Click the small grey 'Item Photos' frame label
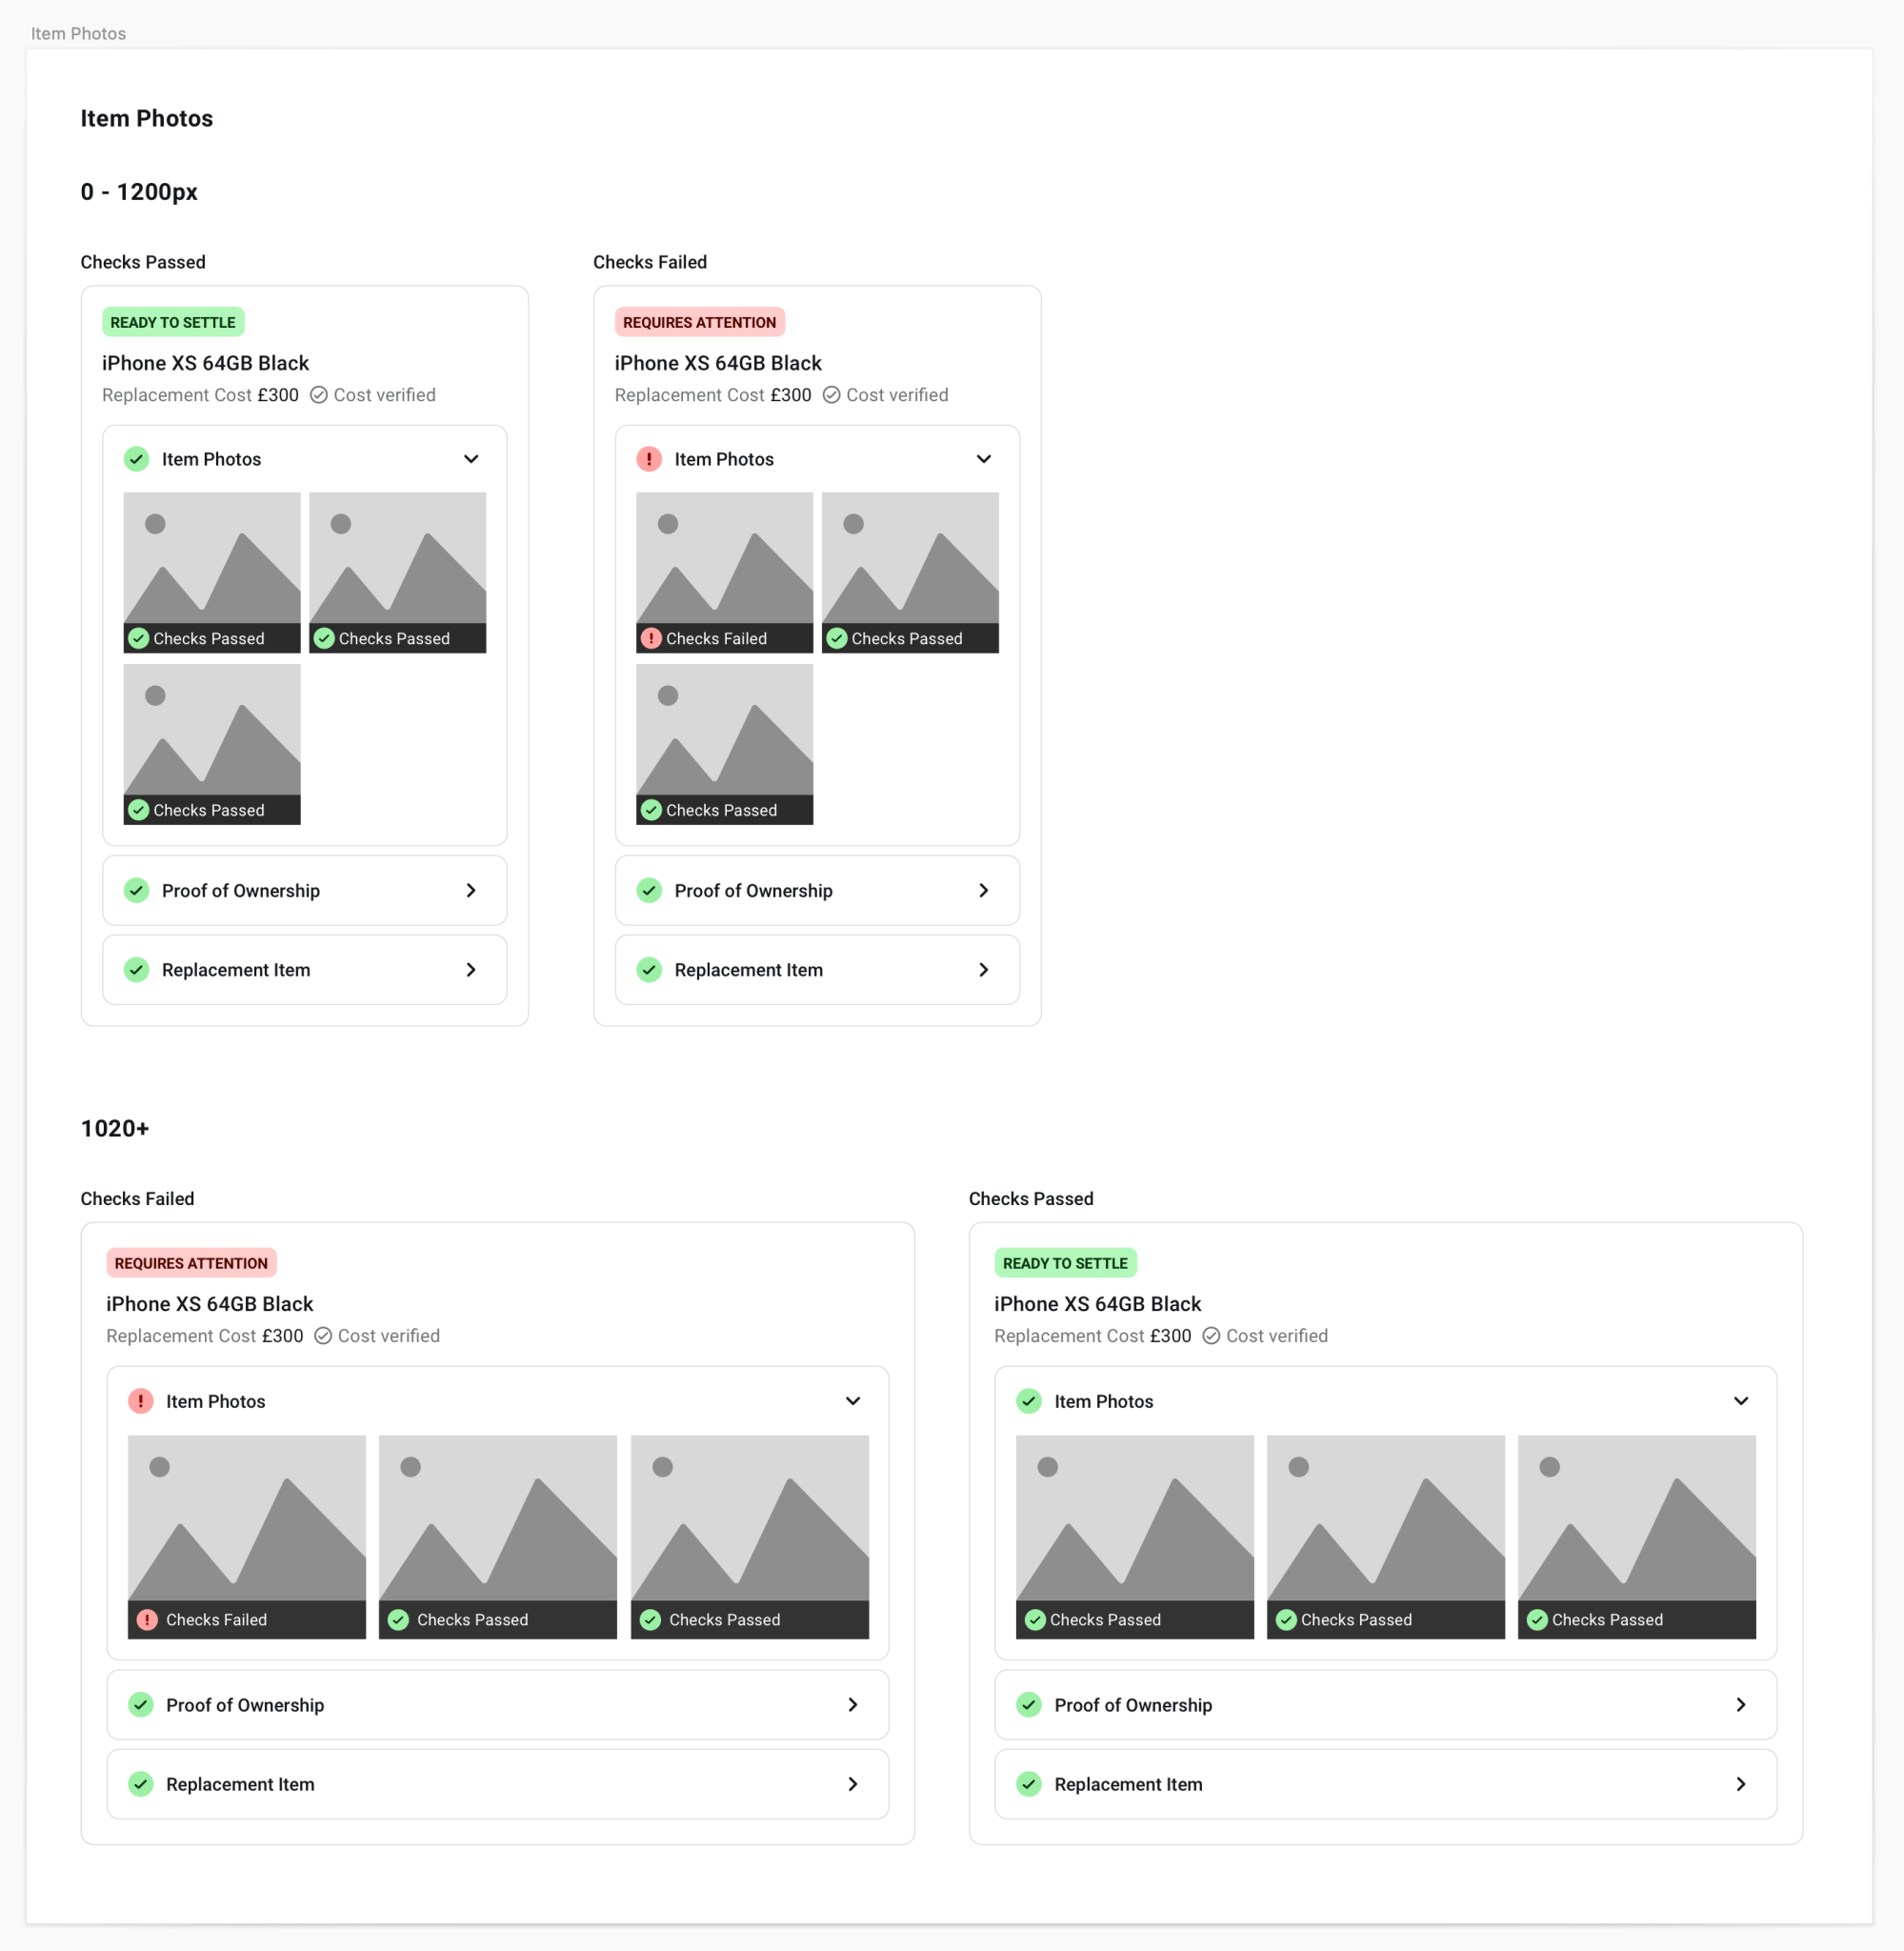Viewport: 1904px width, 1951px height. tap(78, 33)
